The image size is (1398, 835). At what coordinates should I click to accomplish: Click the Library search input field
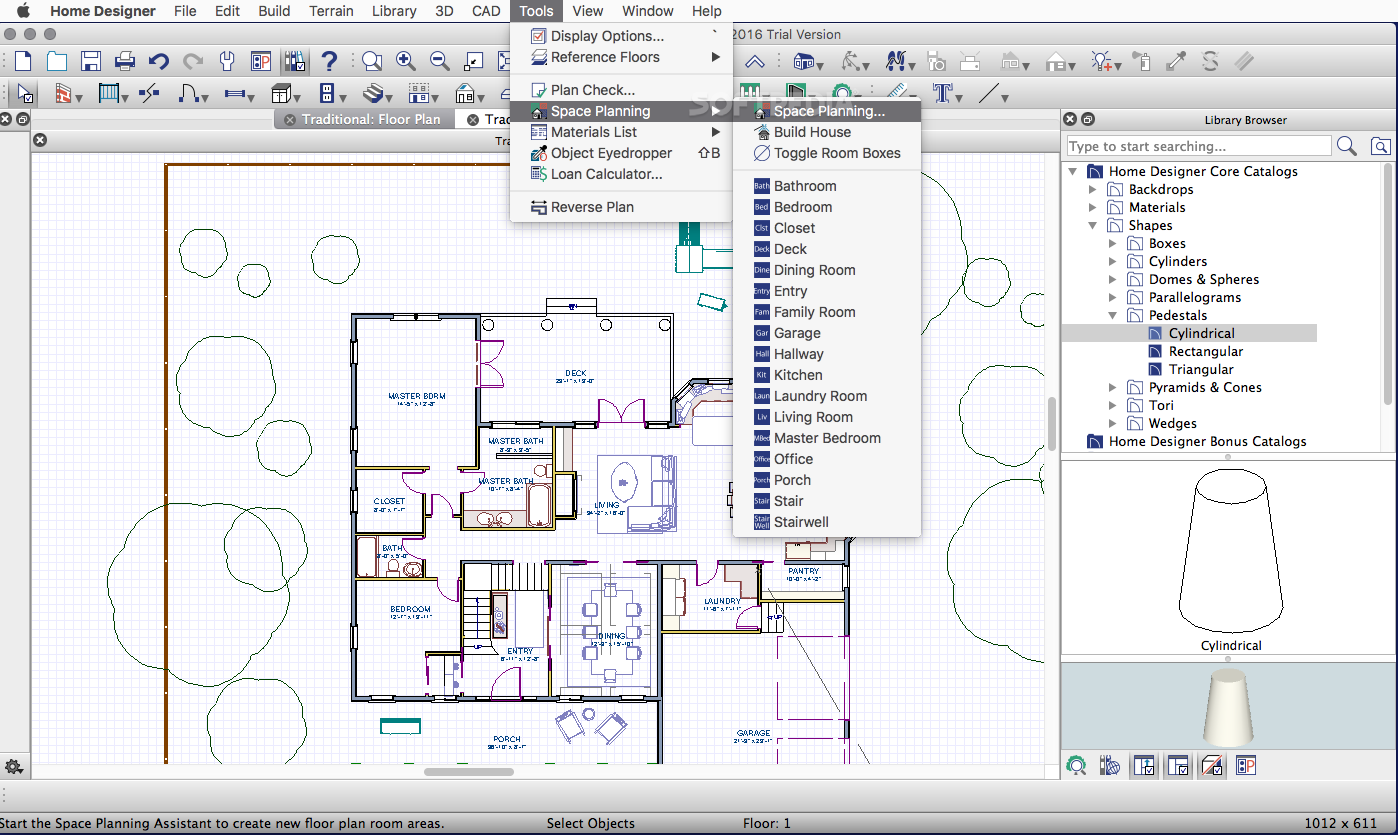(1198, 146)
